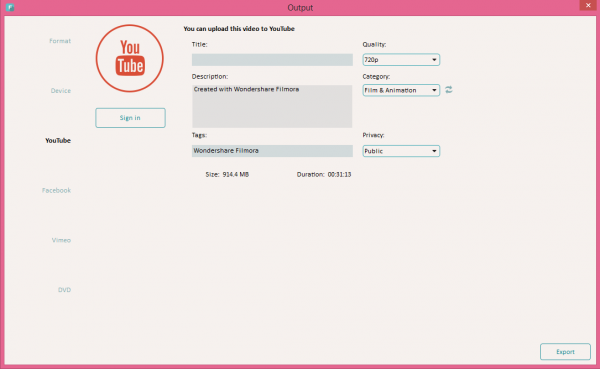Viewport: 600px width, 369px height.
Task: Switch to the Device tab
Action: [x=61, y=91]
